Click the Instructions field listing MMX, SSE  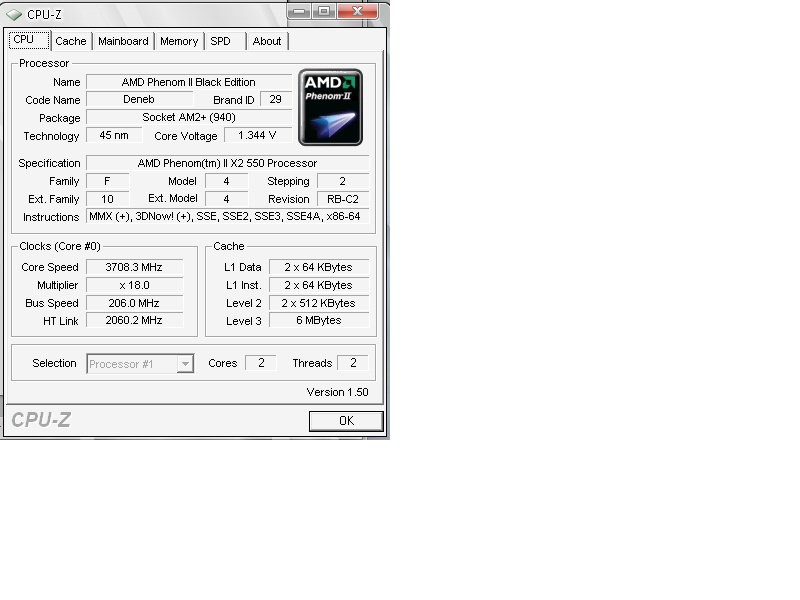(228, 216)
